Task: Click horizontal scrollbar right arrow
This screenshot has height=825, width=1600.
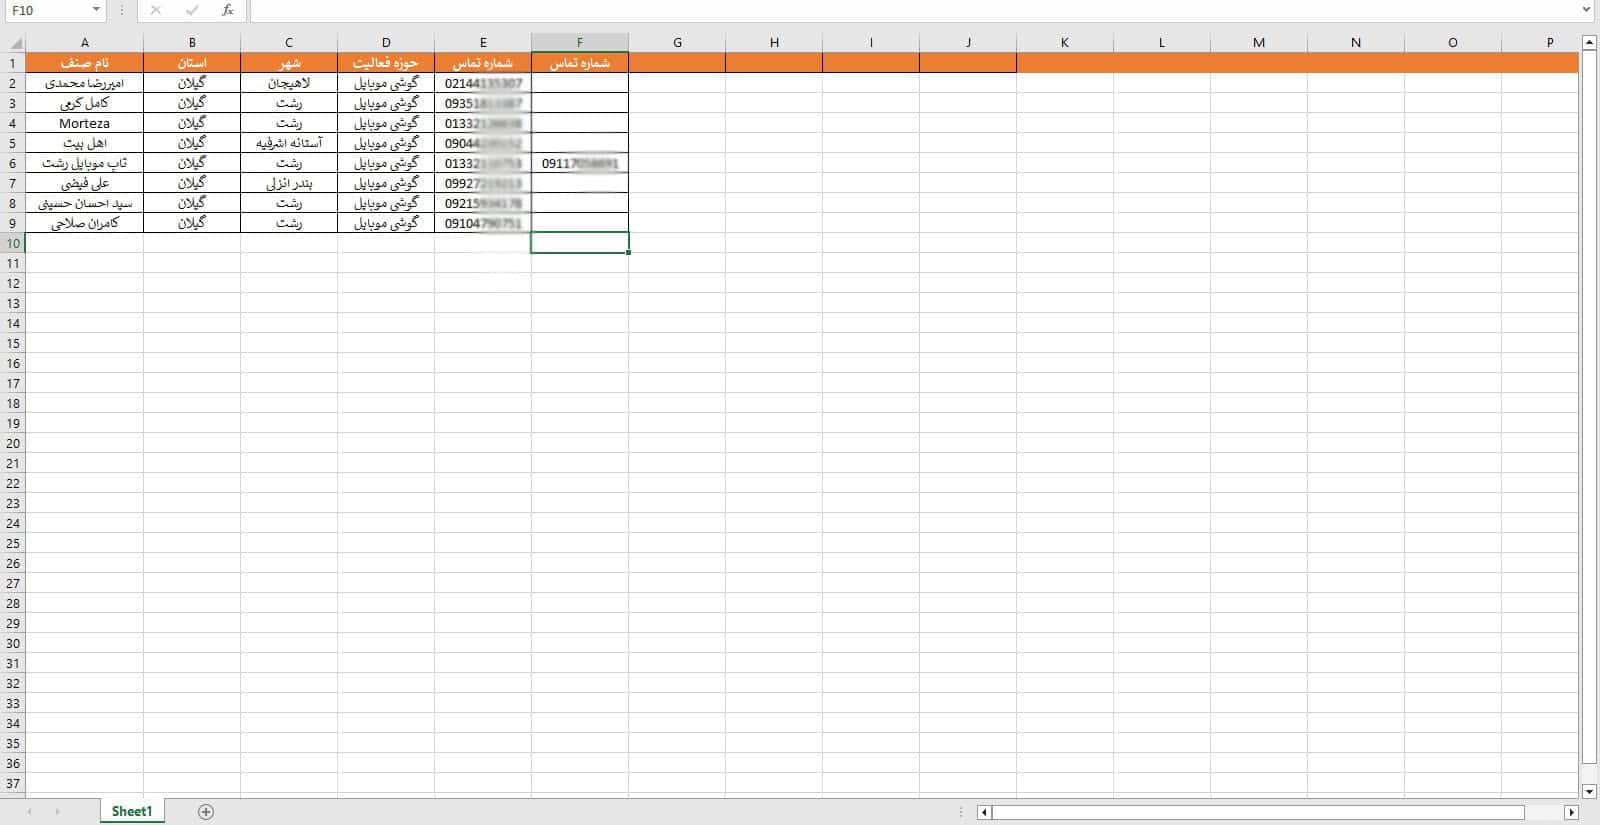Action: pos(1571,812)
